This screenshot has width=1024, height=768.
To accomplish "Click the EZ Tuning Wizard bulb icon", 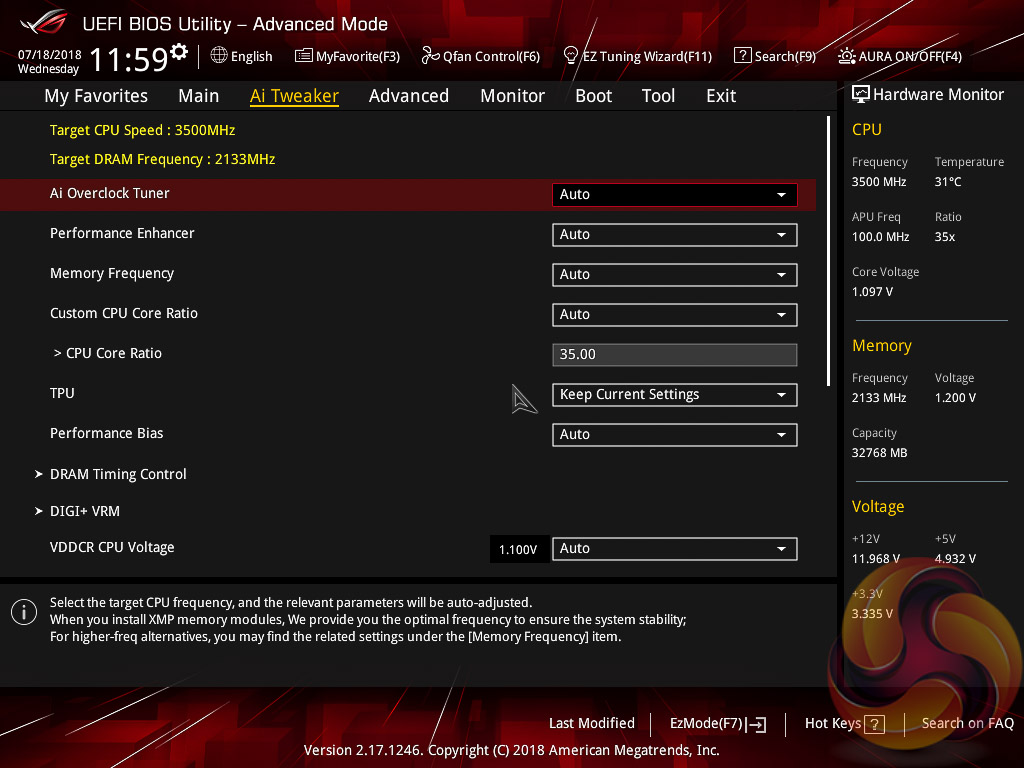I will pos(570,56).
